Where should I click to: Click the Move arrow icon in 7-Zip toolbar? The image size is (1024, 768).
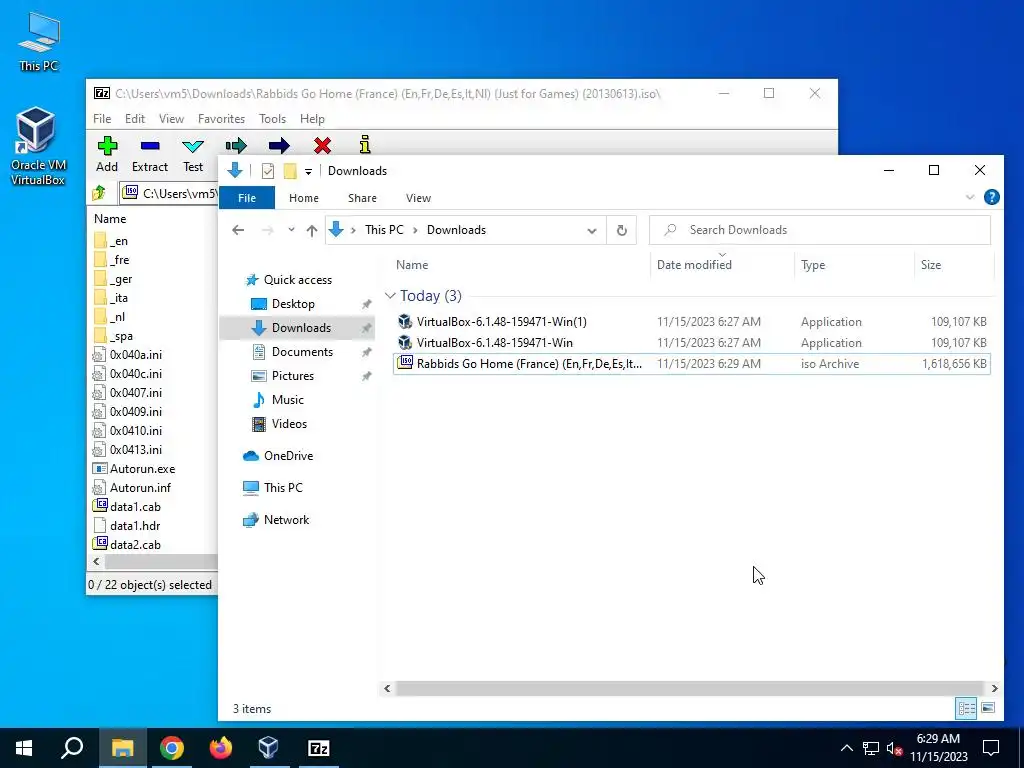click(279, 145)
